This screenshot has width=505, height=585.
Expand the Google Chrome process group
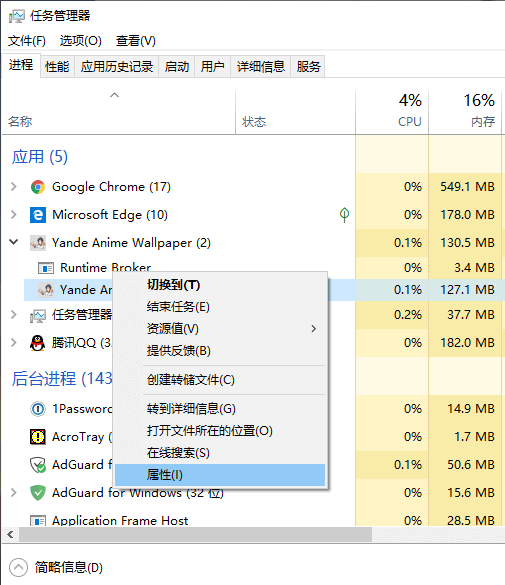(14, 187)
